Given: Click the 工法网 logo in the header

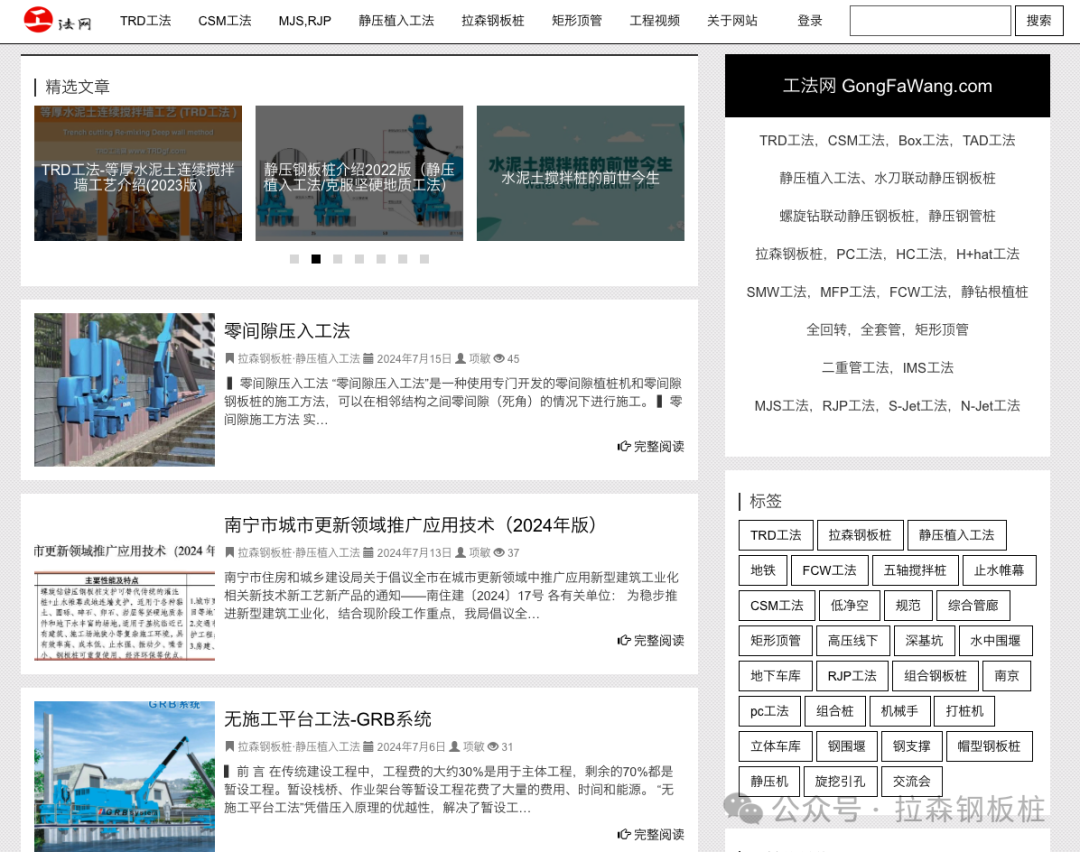Looking at the screenshot, I should click(57, 21).
